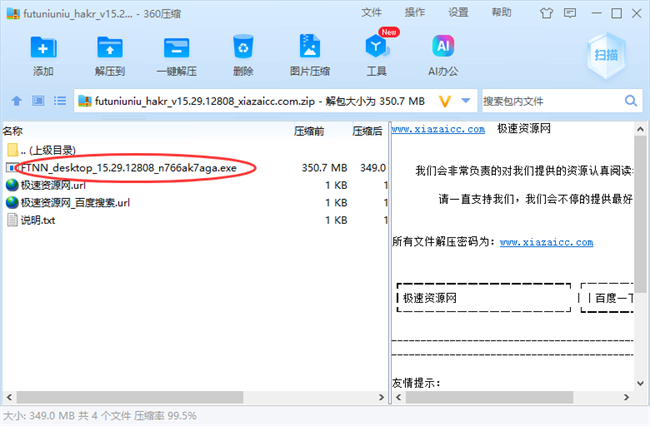Switch to the icon view mode button
This screenshot has height=426, width=650.
click(38, 101)
